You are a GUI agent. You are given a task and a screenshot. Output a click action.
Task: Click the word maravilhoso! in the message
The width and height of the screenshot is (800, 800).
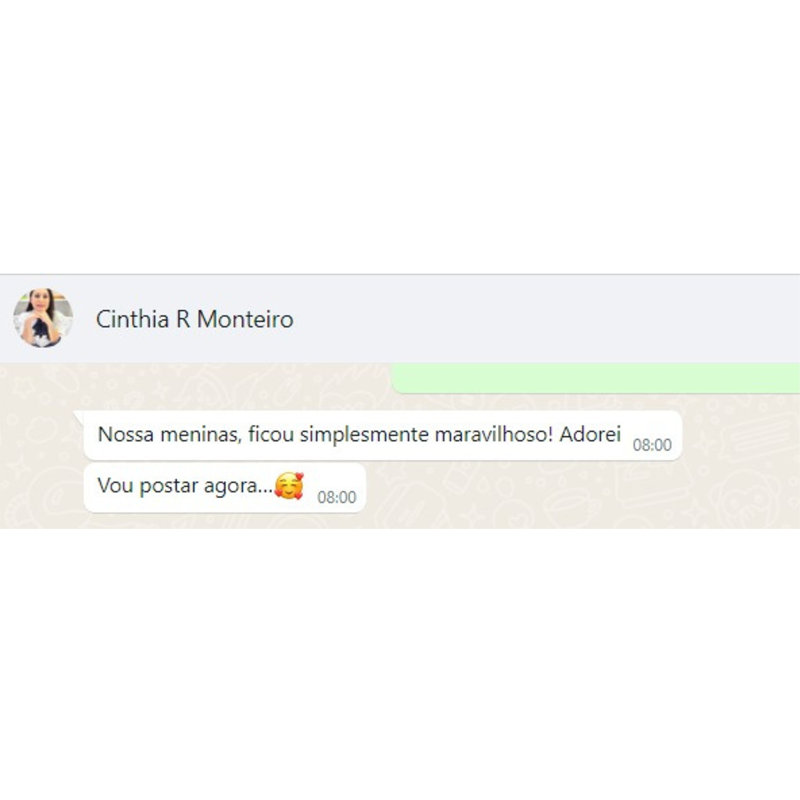tap(494, 435)
